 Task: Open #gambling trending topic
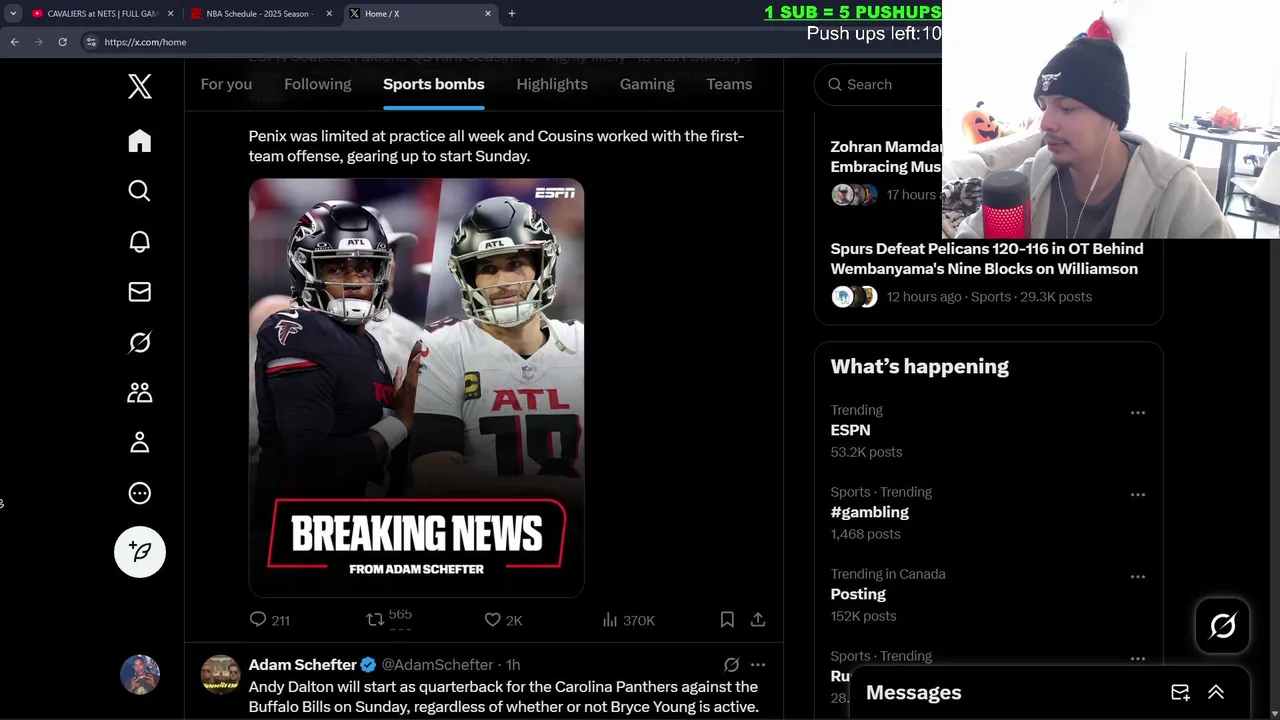(x=870, y=512)
